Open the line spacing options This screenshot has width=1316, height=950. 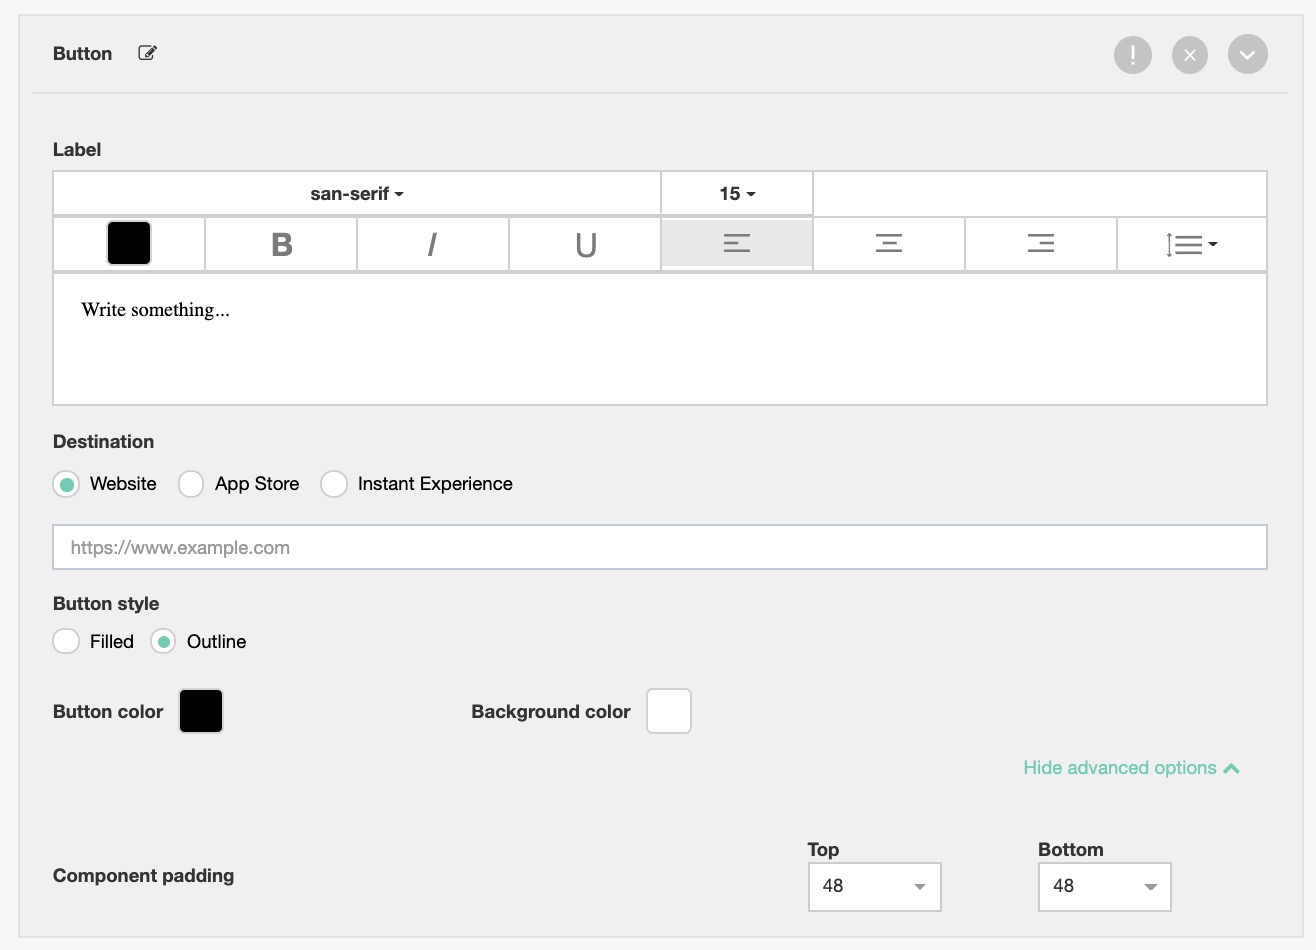[x=1191, y=244]
